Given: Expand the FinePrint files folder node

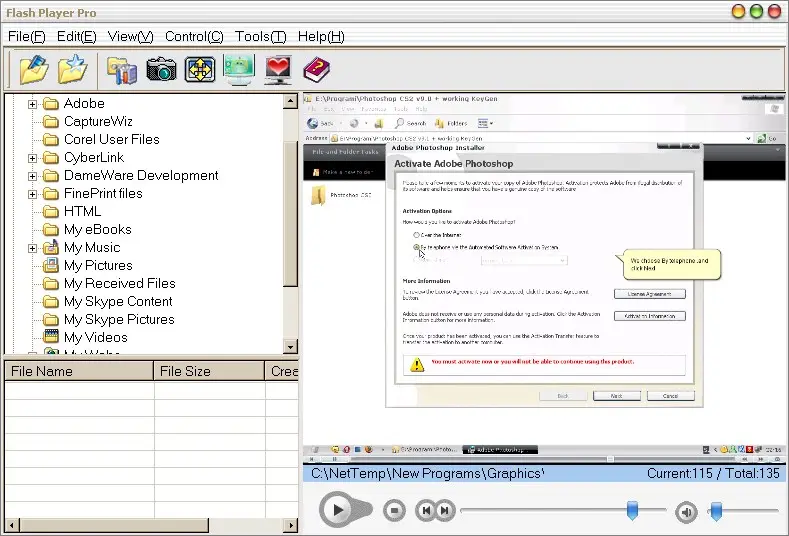Looking at the screenshot, I should [x=32, y=194].
